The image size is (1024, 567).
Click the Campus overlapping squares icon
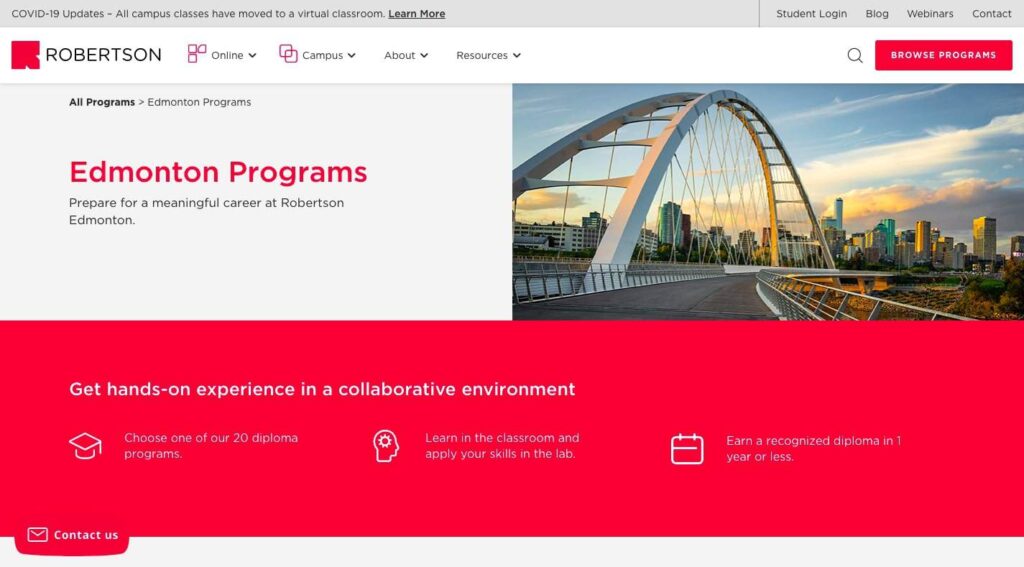(288, 54)
